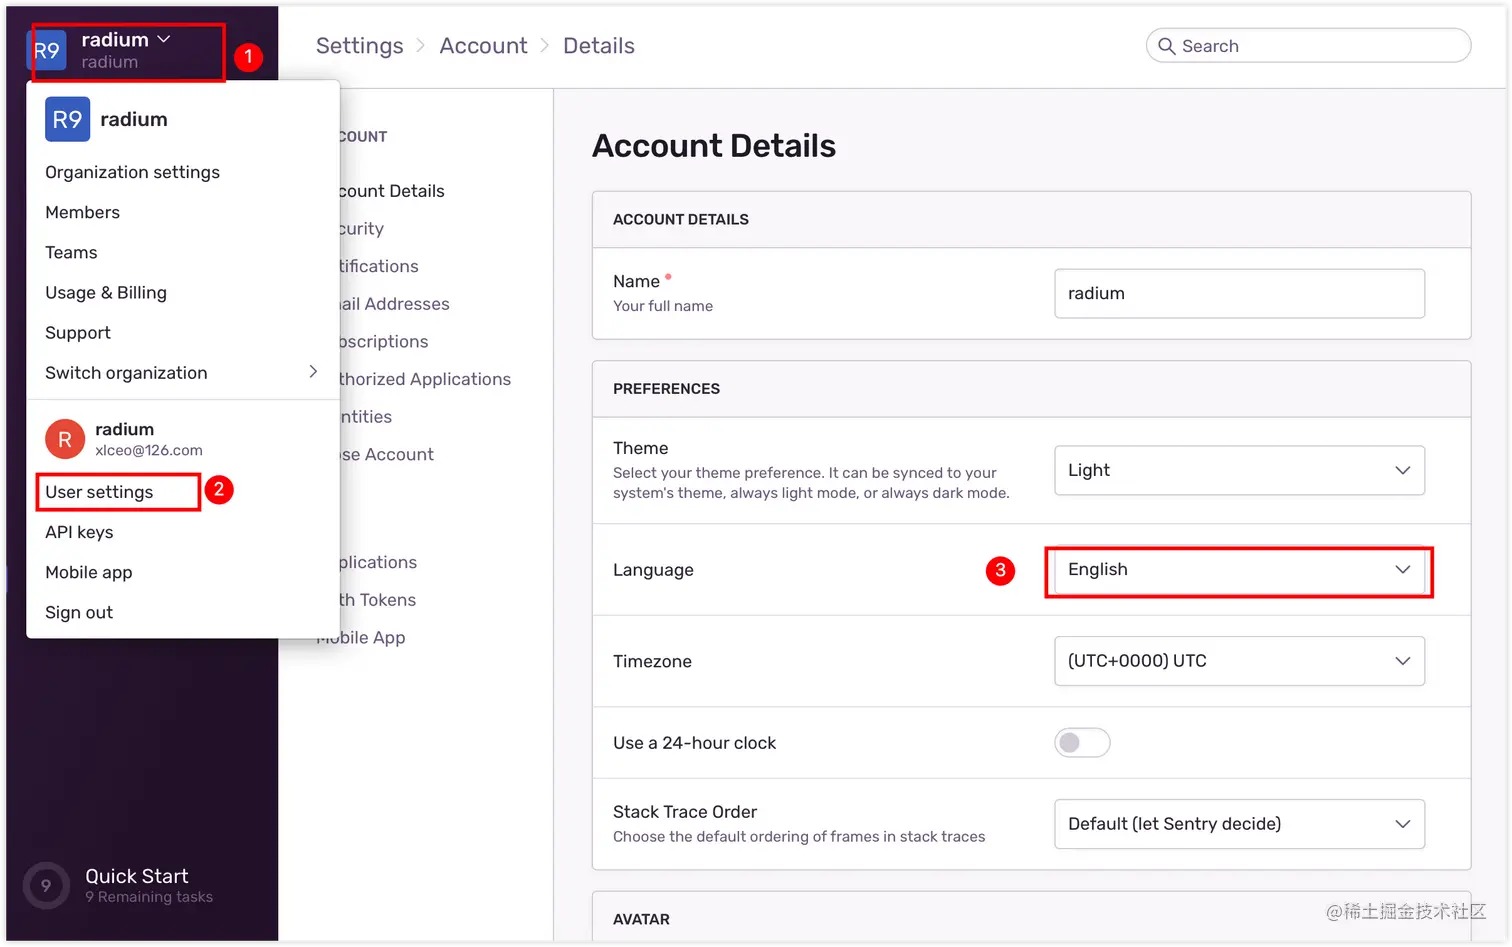
Task: Open the Timezone dropdown
Action: point(1239,661)
